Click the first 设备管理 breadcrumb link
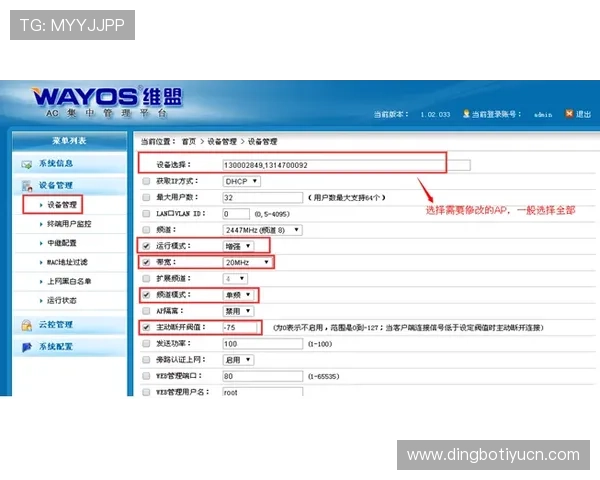The image size is (600, 480). pos(222,142)
